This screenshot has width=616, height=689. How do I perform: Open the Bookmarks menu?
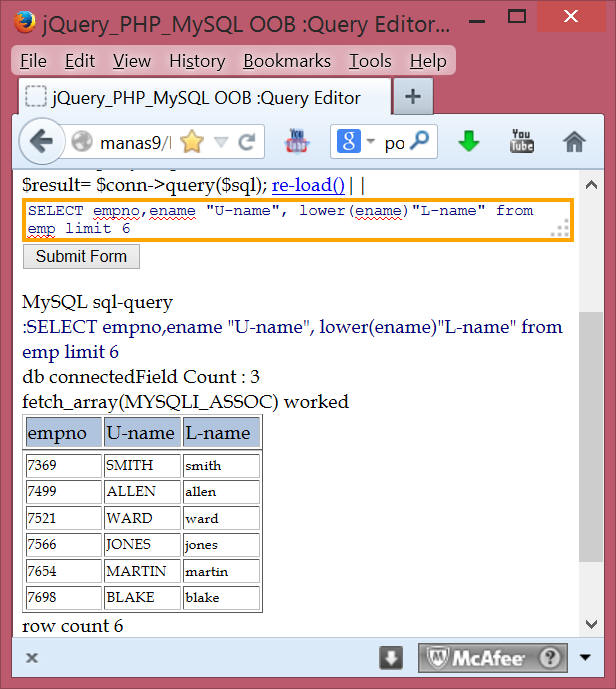click(x=287, y=61)
